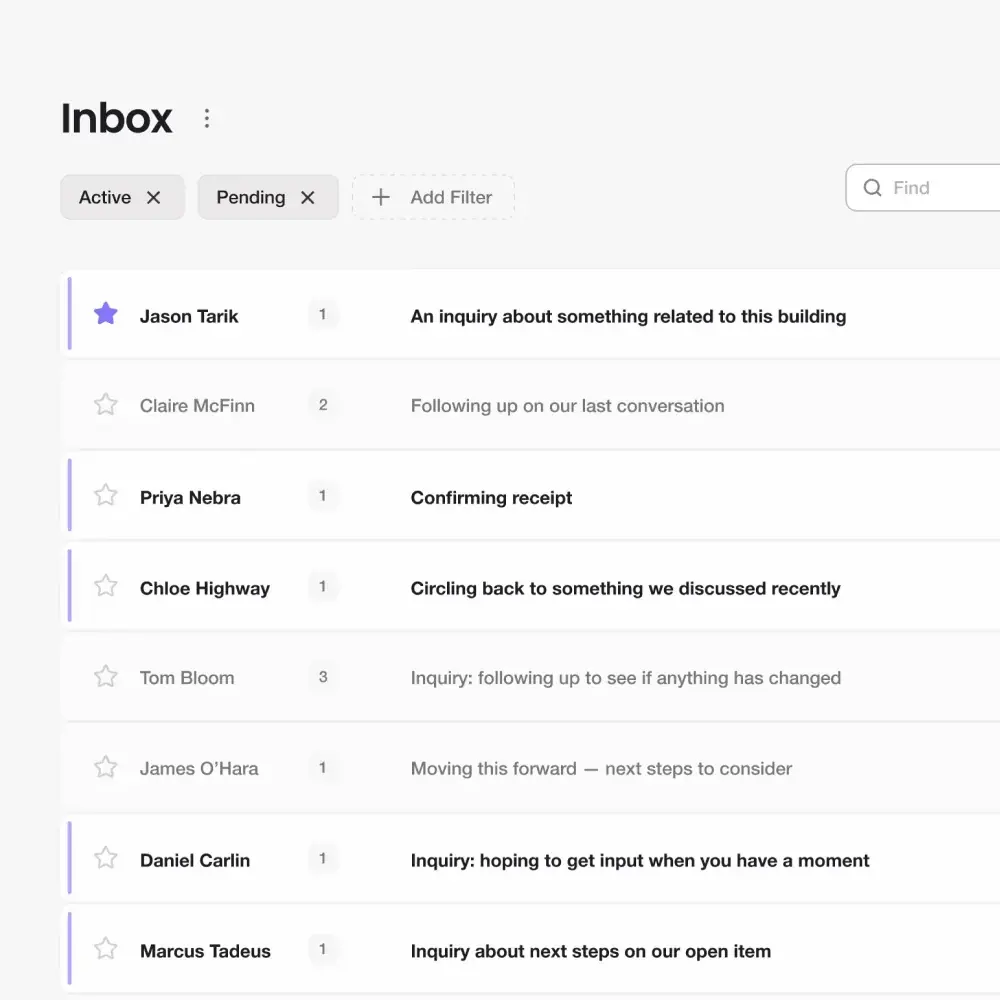The width and height of the screenshot is (1000, 1000).
Task: Open subject "Following up on our last conversation"
Action: 567,406
